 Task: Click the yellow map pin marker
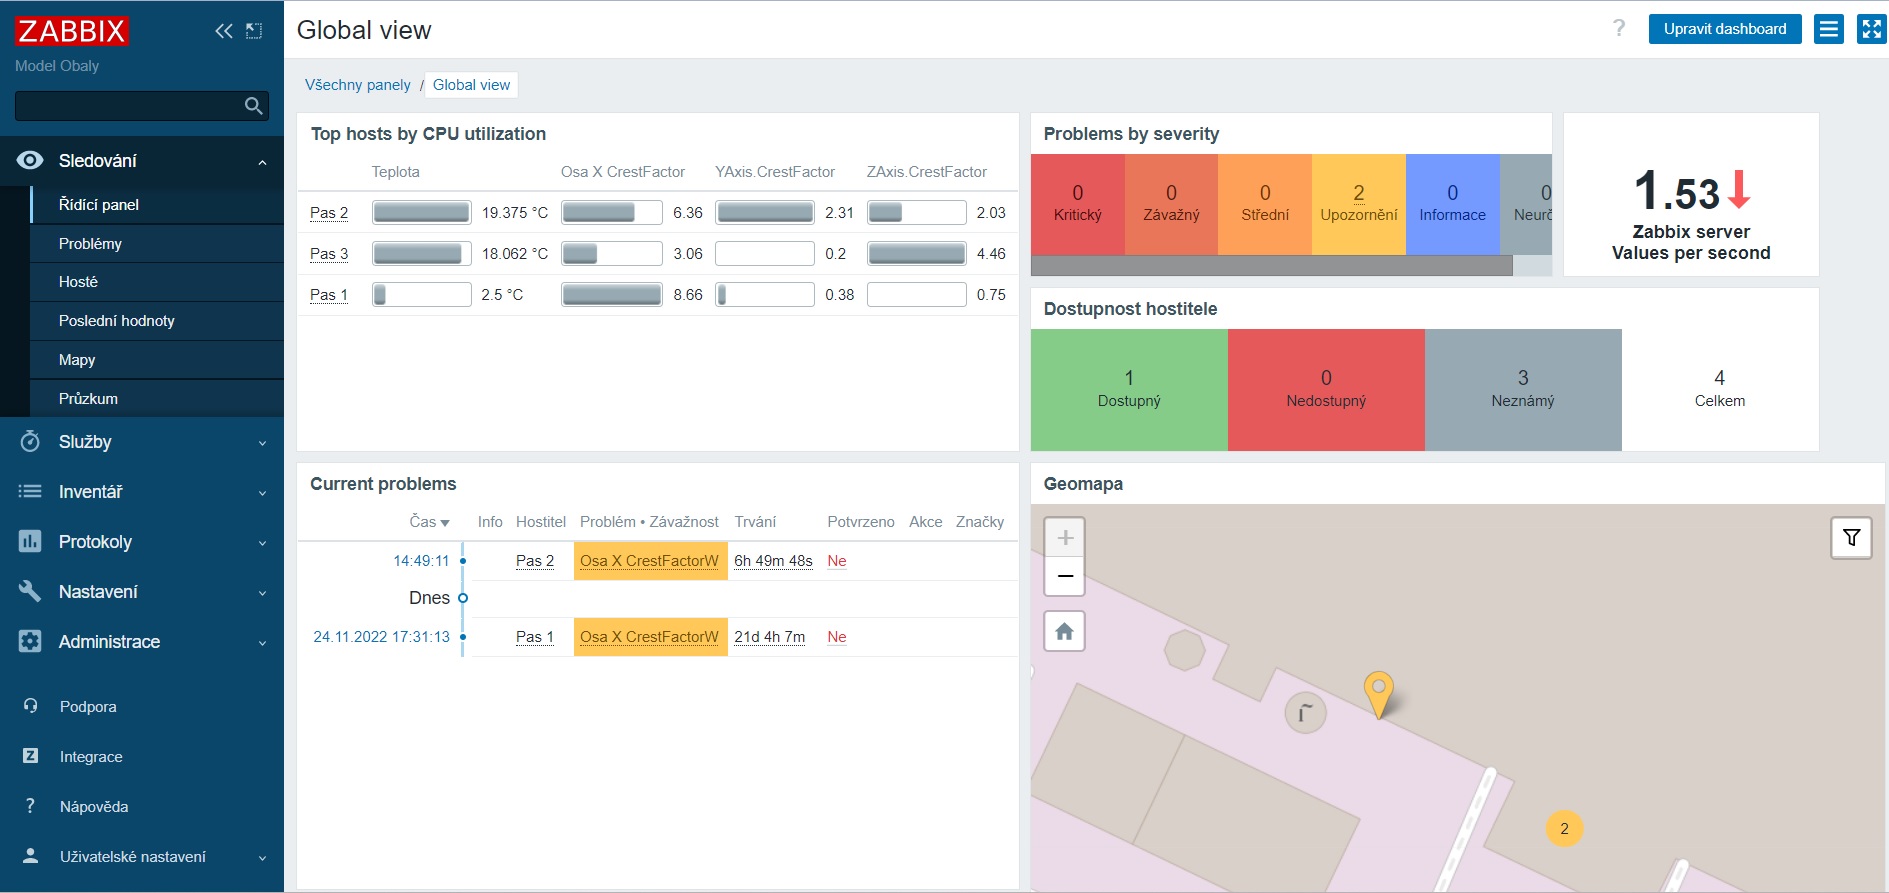point(1379,694)
